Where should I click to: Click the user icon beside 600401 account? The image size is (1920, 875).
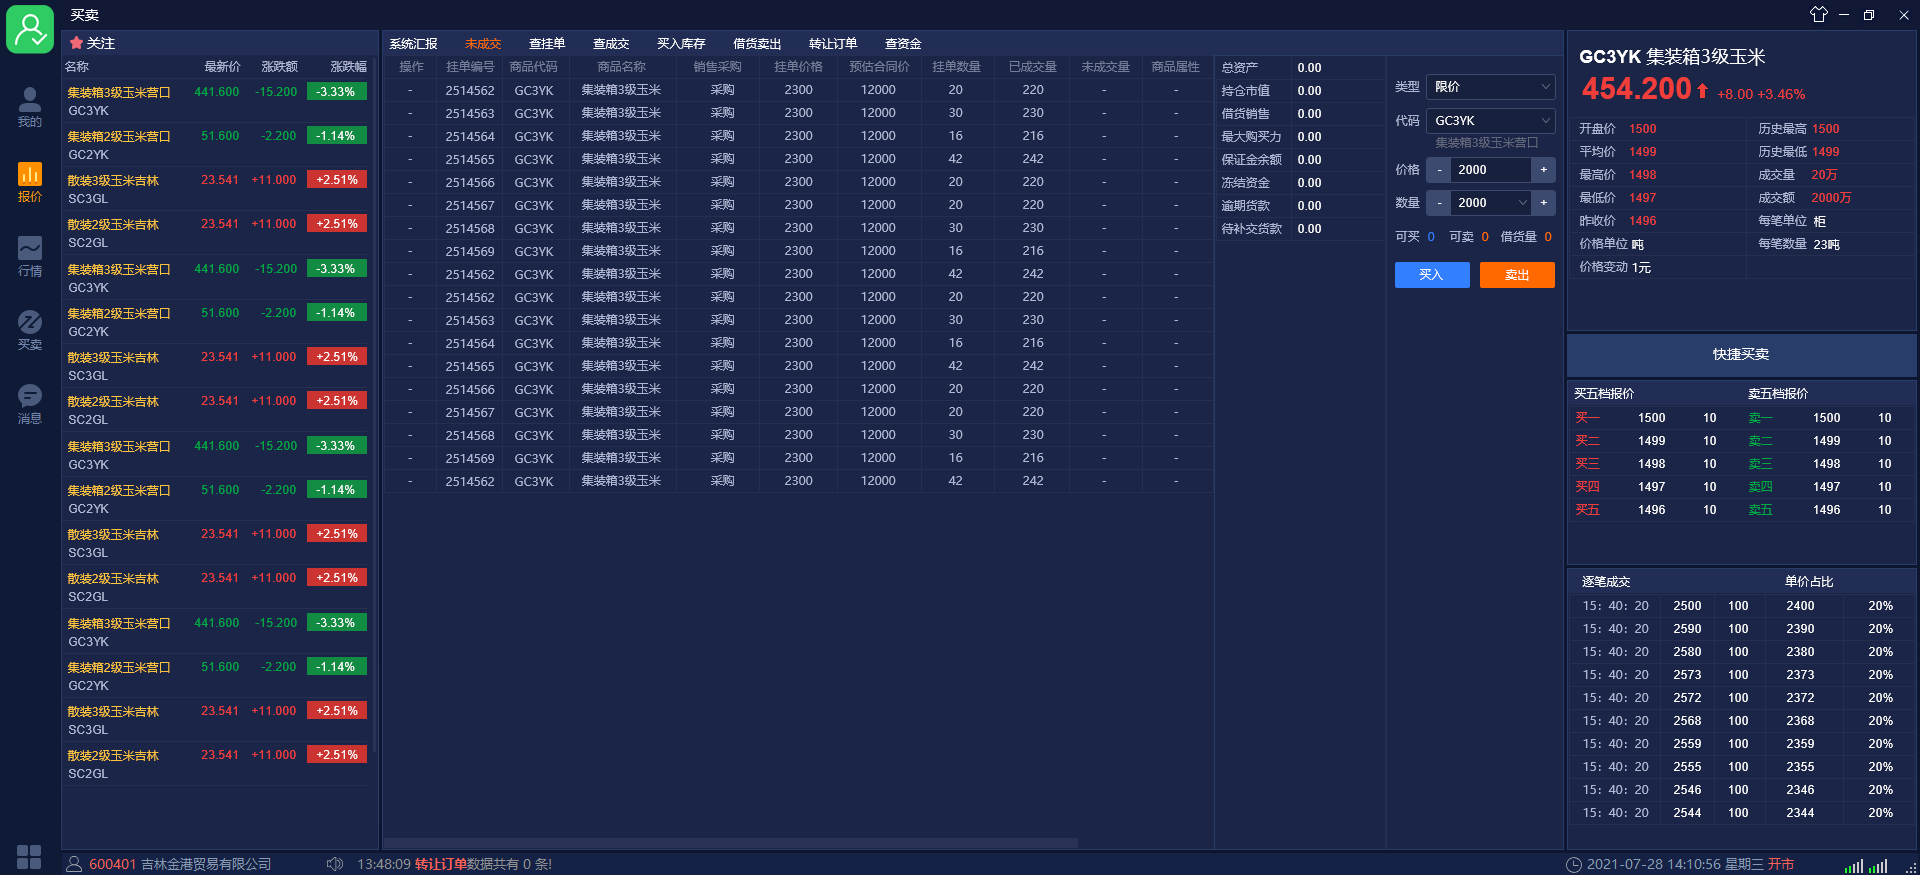74,864
